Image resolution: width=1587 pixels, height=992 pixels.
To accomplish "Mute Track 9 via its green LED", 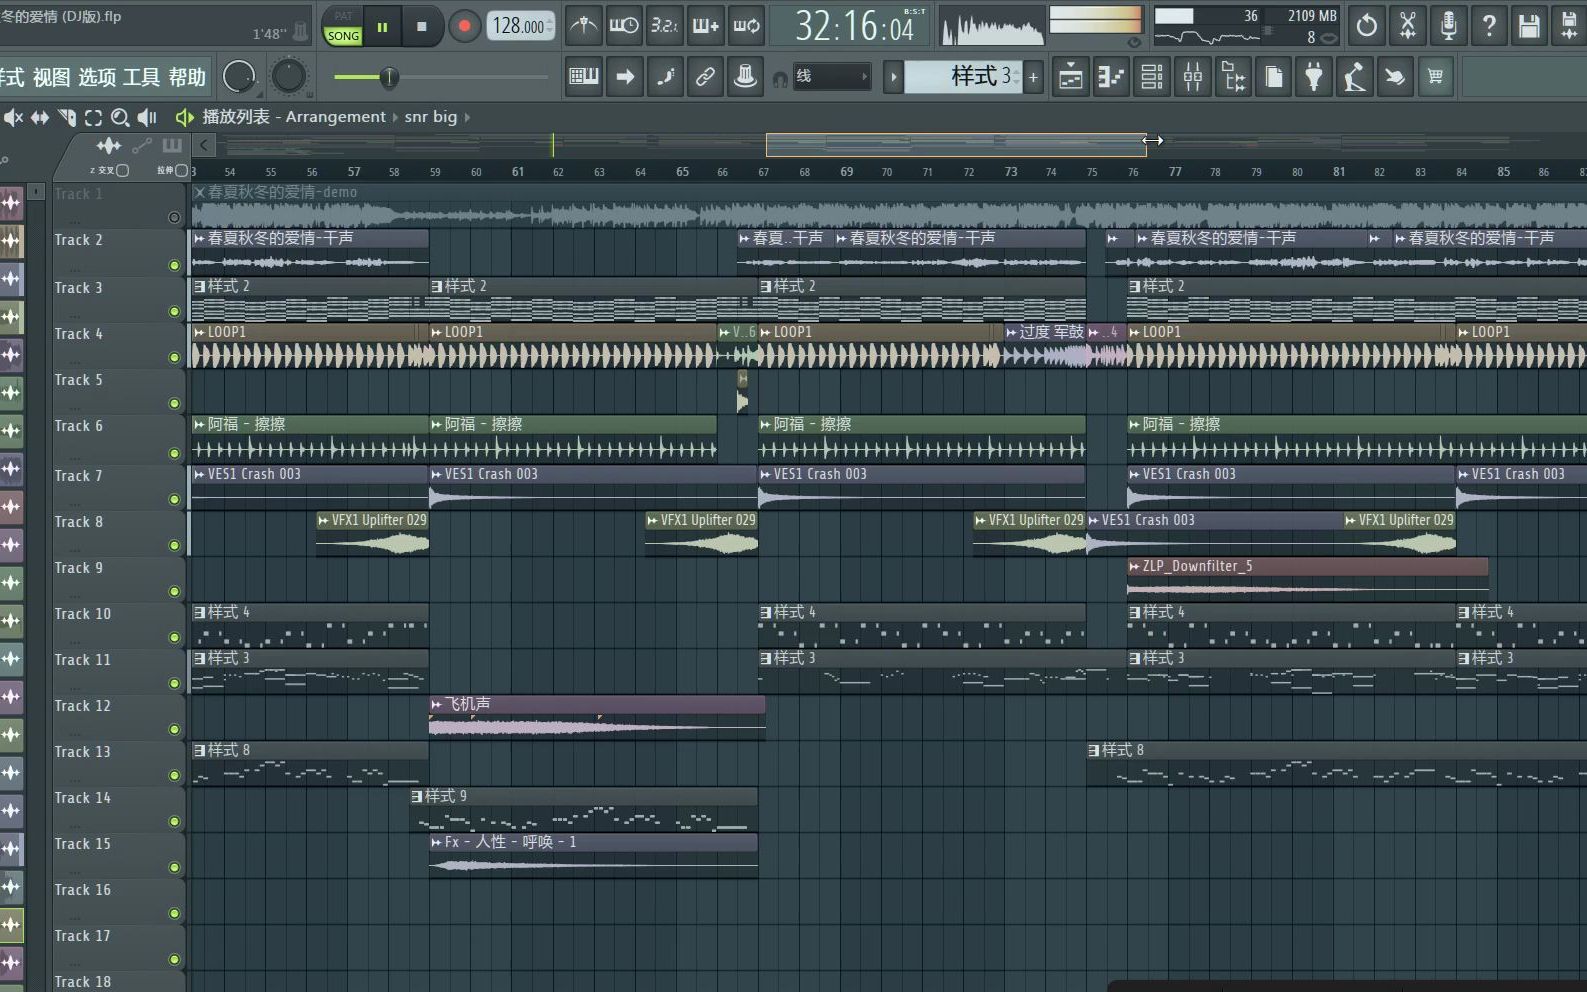I will [175, 591].
